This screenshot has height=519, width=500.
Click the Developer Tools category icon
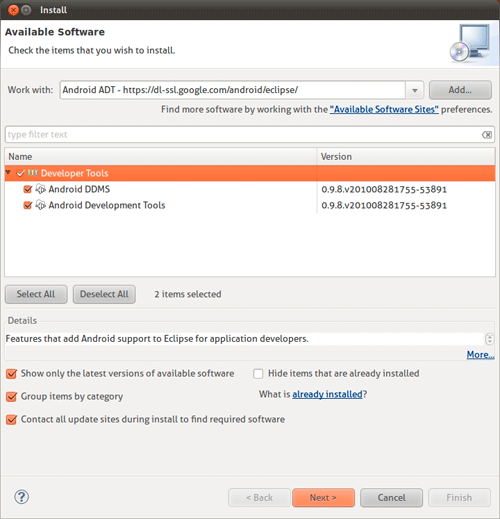[32, 173]
